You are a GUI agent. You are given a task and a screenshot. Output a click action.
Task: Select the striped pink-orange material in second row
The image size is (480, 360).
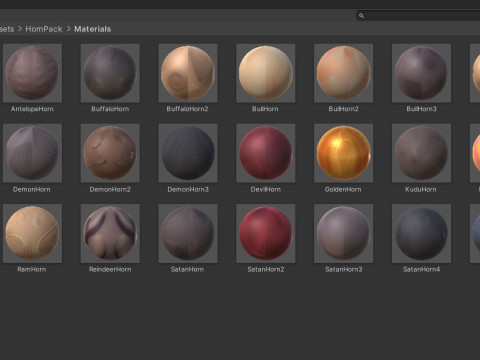pyautogui.click(x=475, y=153)
